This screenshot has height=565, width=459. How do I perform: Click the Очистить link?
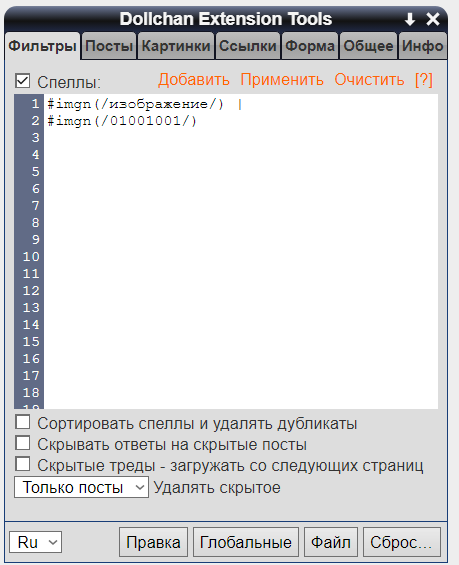coord(369,79)
